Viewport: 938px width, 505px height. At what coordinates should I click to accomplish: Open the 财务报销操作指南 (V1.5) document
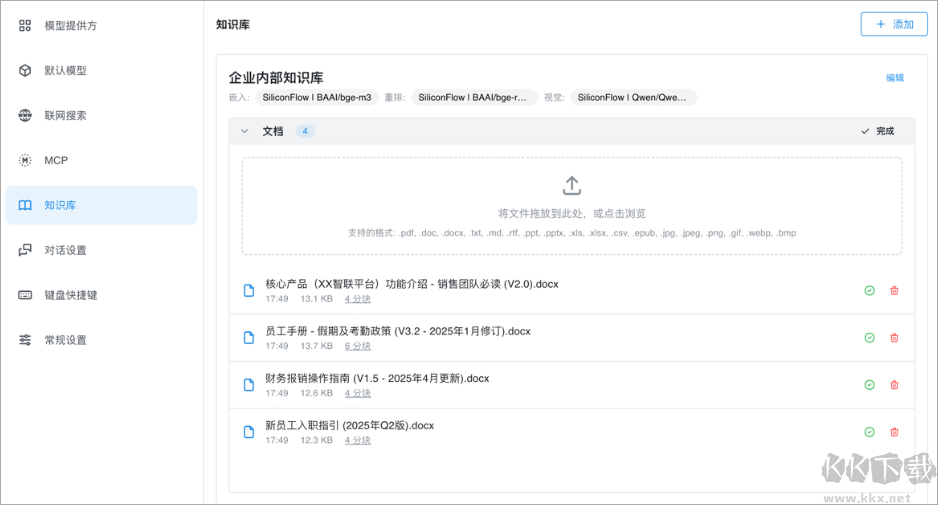[377, 379]
